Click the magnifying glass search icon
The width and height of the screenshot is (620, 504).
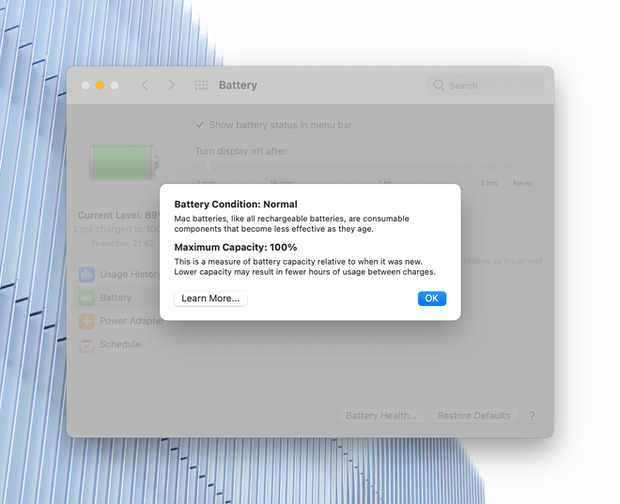pos(439,86)
